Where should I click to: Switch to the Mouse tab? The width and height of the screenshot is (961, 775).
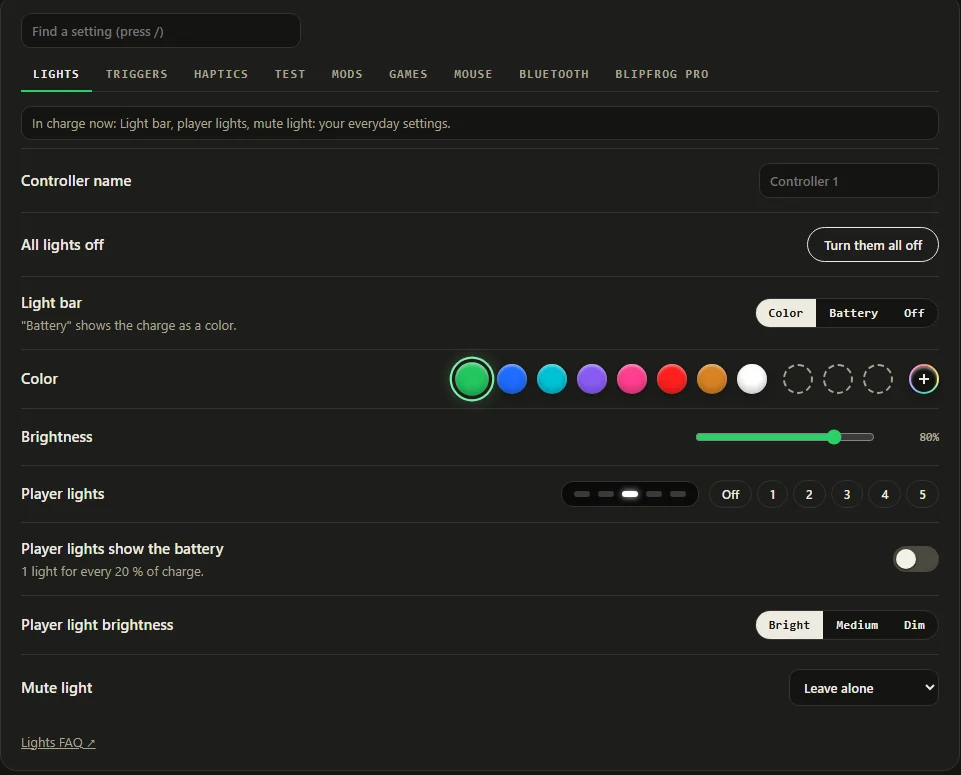pos(473,74)
